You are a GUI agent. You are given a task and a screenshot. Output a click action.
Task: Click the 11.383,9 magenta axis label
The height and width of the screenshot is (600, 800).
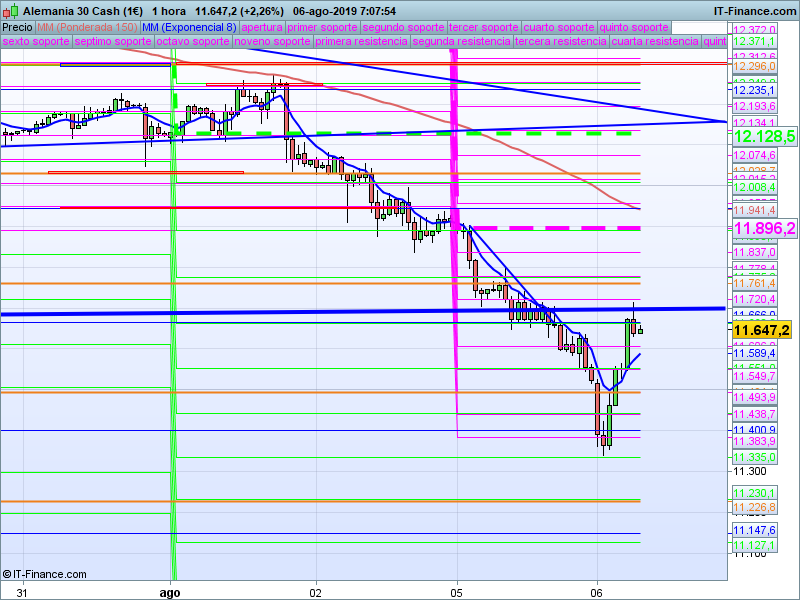pos(755,441)
